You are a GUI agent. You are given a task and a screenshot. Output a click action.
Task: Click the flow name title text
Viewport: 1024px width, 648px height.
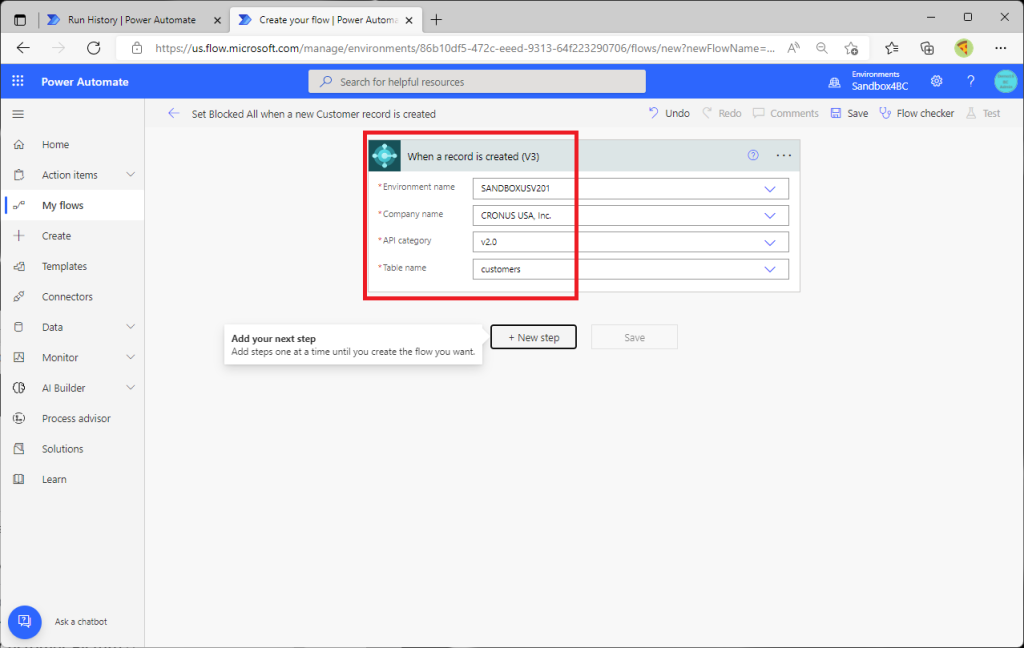313,114
